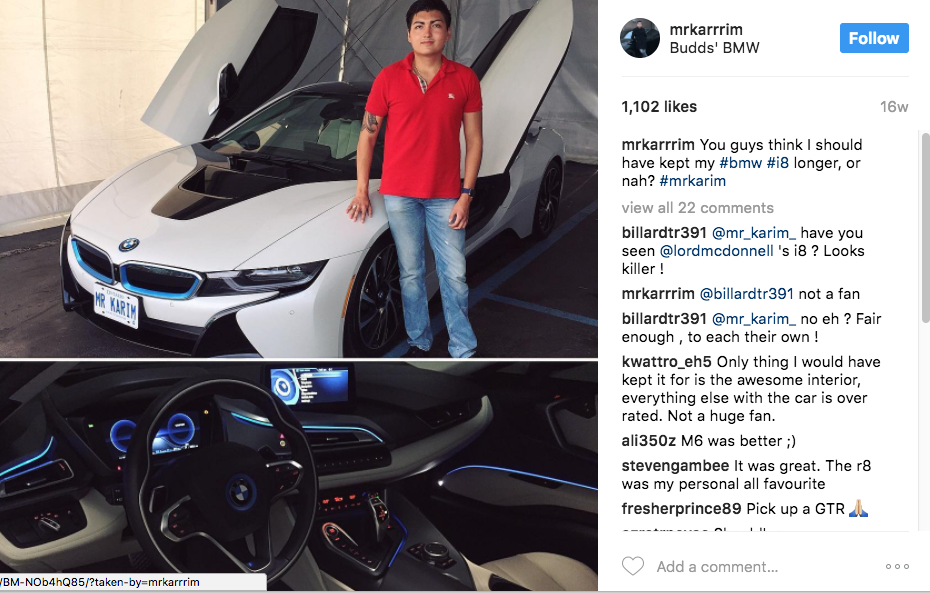Open the #bmw hashtag
The width and height of the screenshot is (930, 593).
[x=740, y=162]
